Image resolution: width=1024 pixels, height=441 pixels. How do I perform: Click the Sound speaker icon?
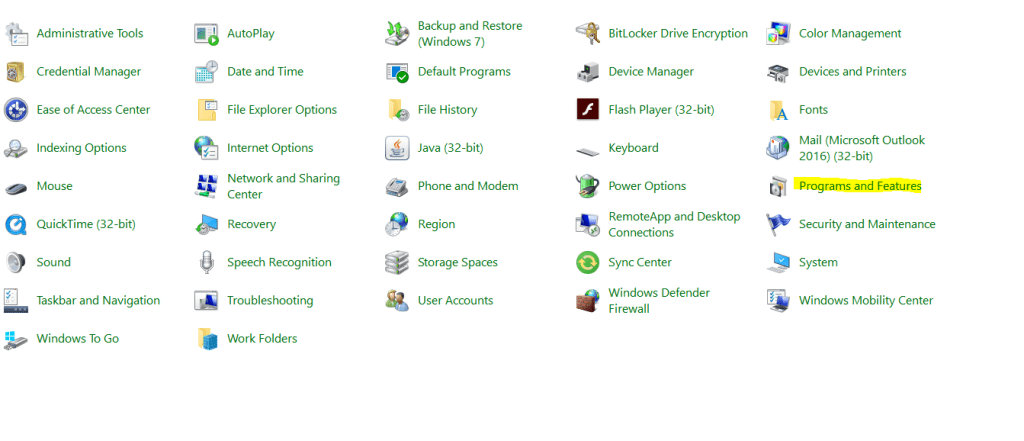tap(16, 263)
